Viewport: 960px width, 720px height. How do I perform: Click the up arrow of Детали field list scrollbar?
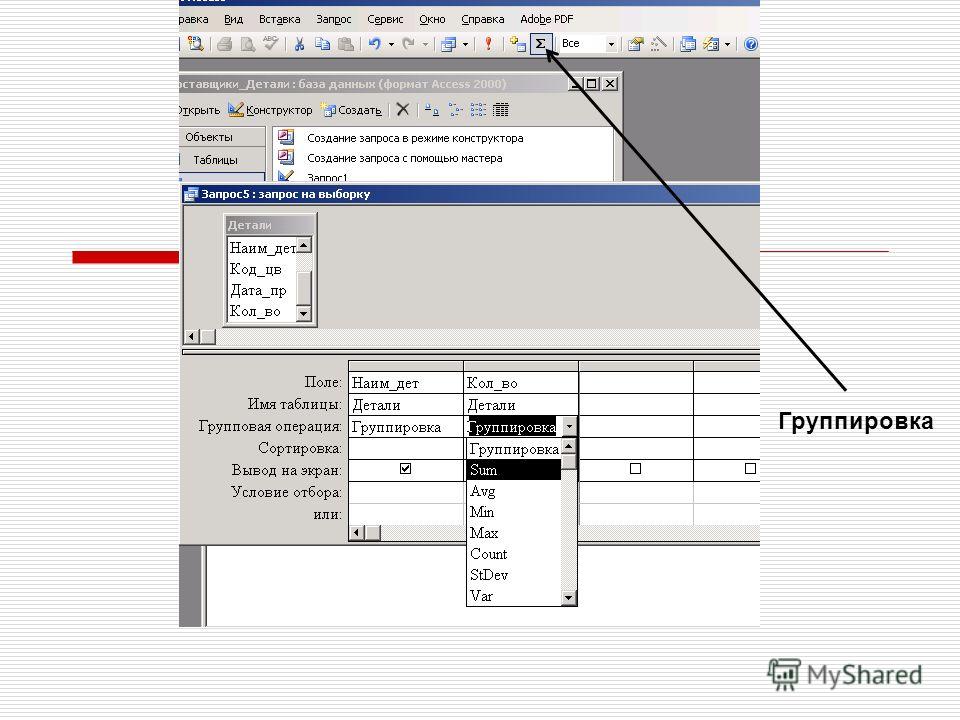304,246
